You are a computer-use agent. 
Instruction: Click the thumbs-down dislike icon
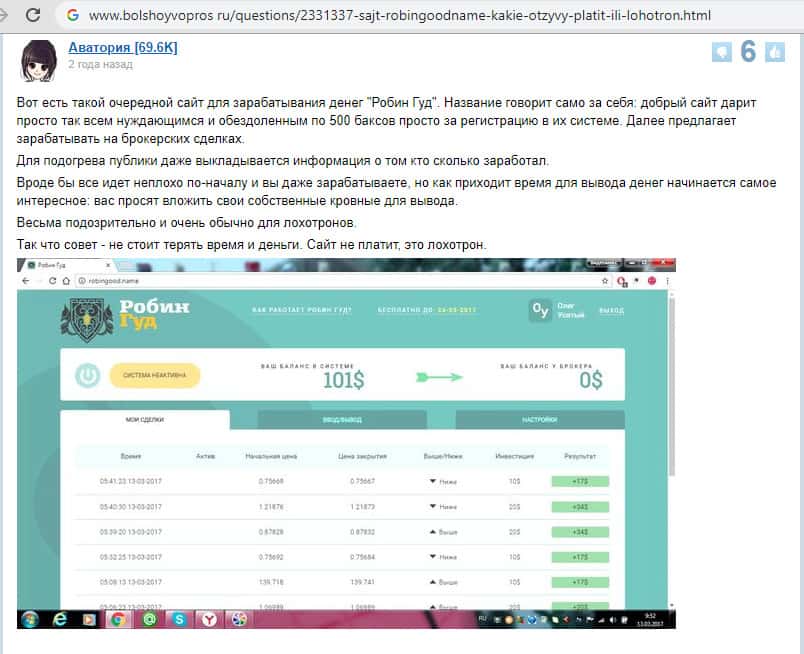[720, 53]
